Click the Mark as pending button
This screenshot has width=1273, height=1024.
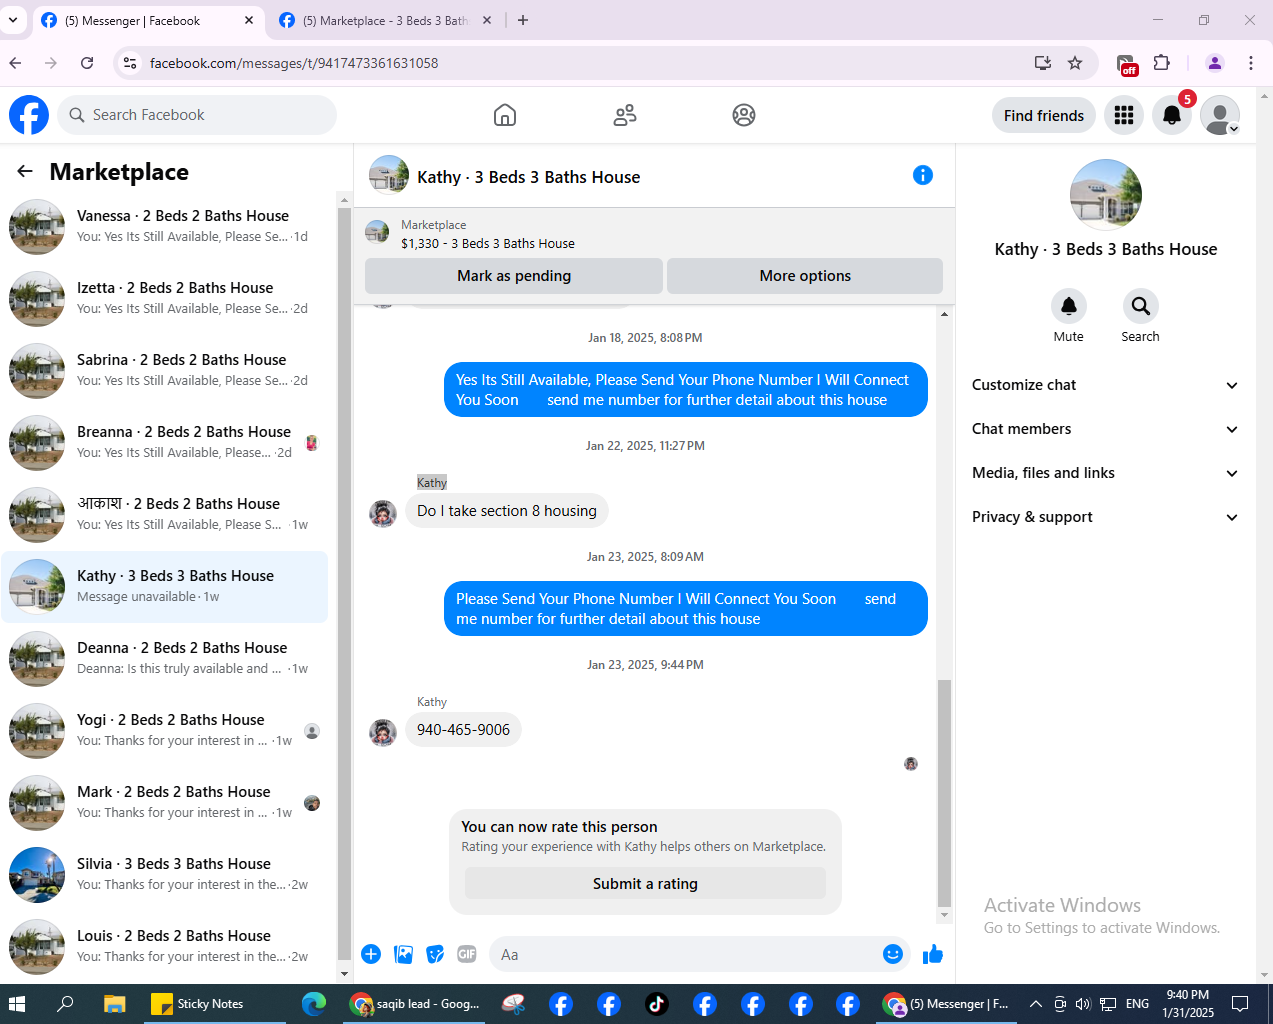coord(514,276)
